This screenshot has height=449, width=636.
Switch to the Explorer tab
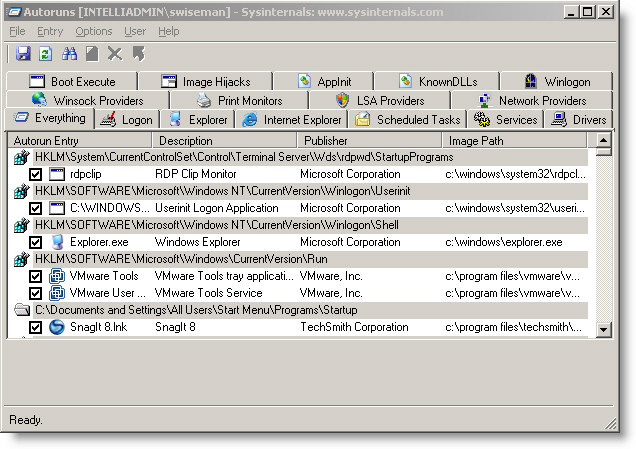point(198,120)
